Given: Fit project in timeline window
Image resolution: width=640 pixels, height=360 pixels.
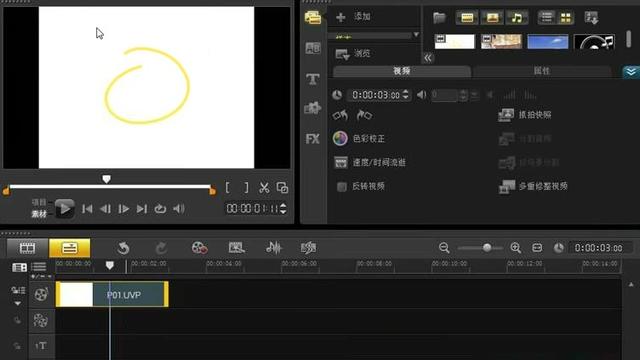Looking at the screenshot, I should click(537, 248).
